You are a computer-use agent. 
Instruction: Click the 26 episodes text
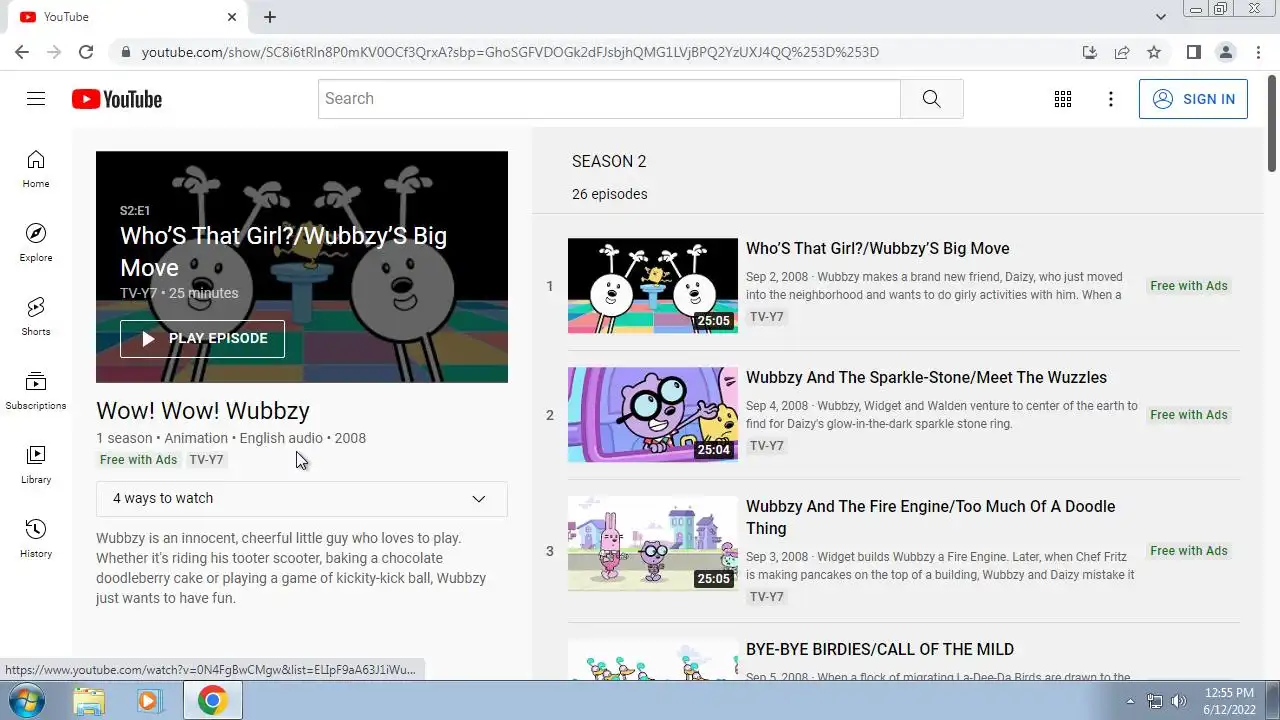pyautogui.click(x=609, y=194)
